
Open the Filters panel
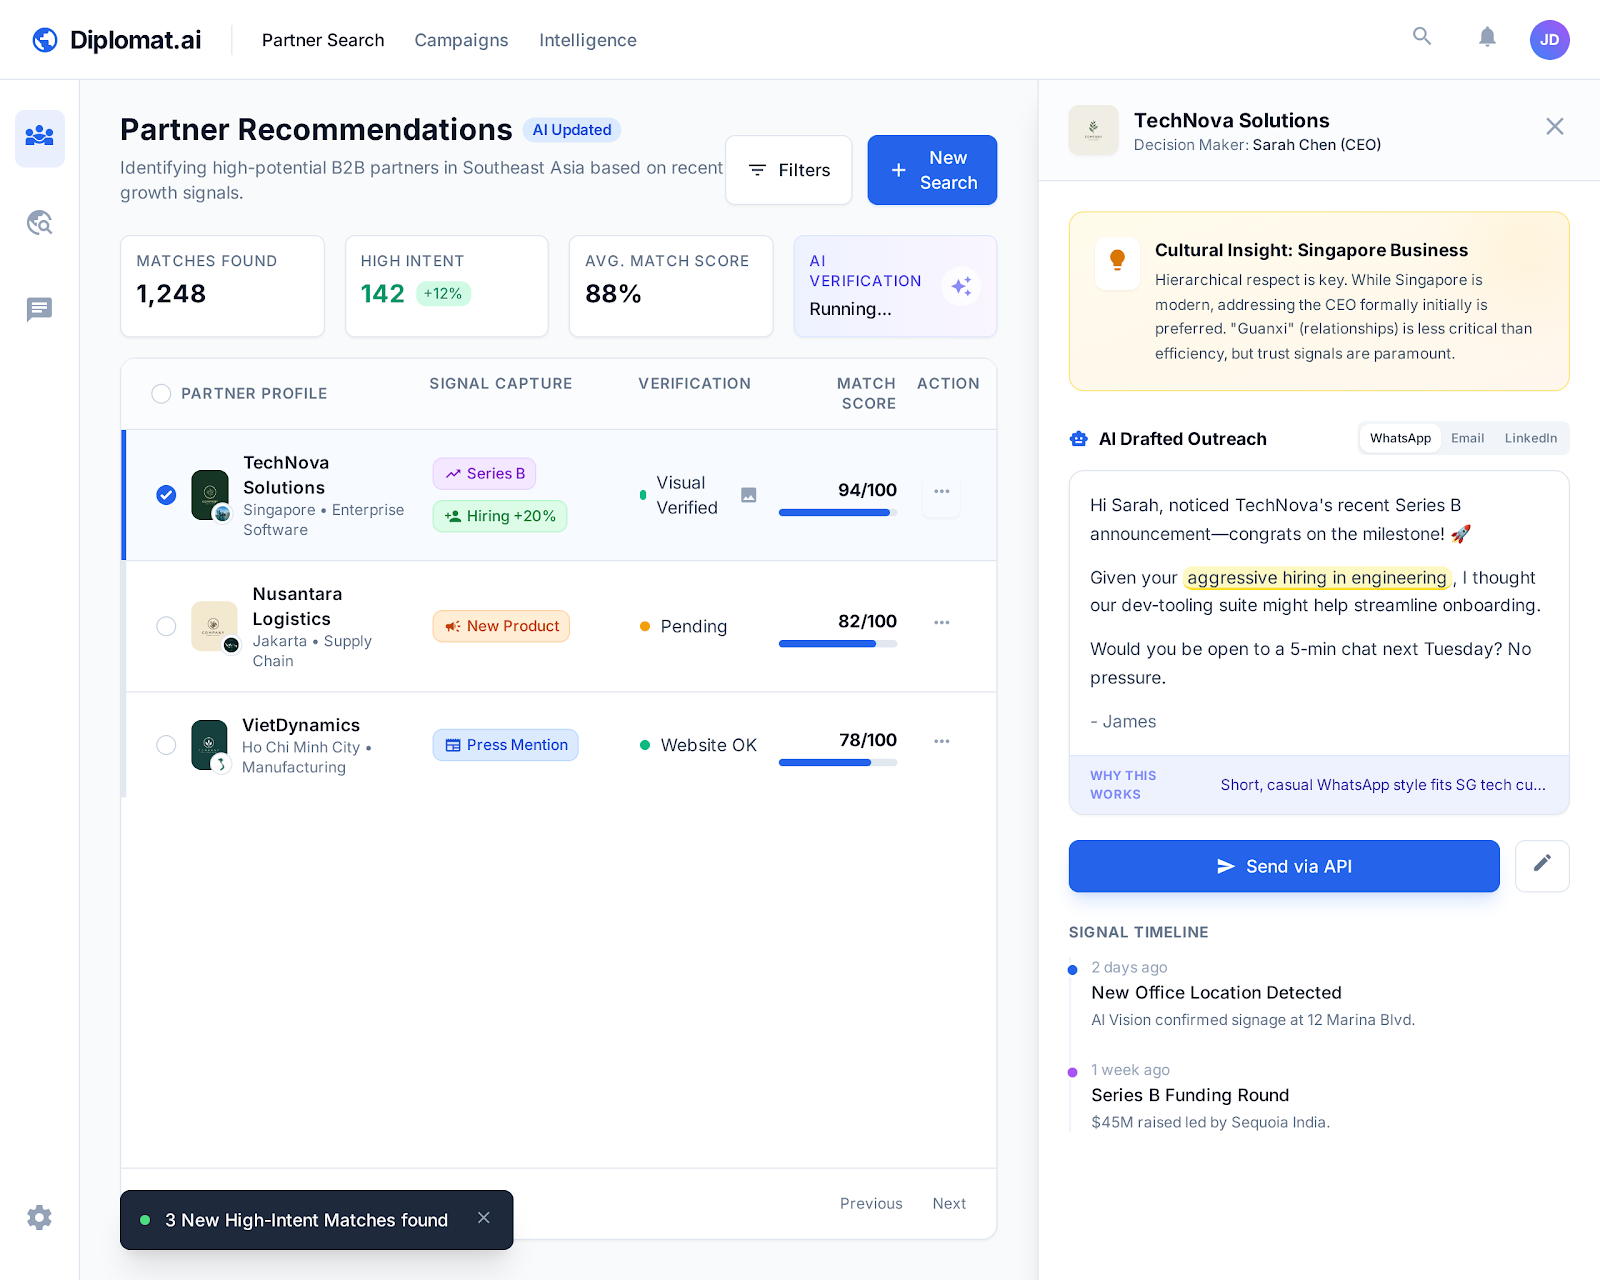pos(788,170)
